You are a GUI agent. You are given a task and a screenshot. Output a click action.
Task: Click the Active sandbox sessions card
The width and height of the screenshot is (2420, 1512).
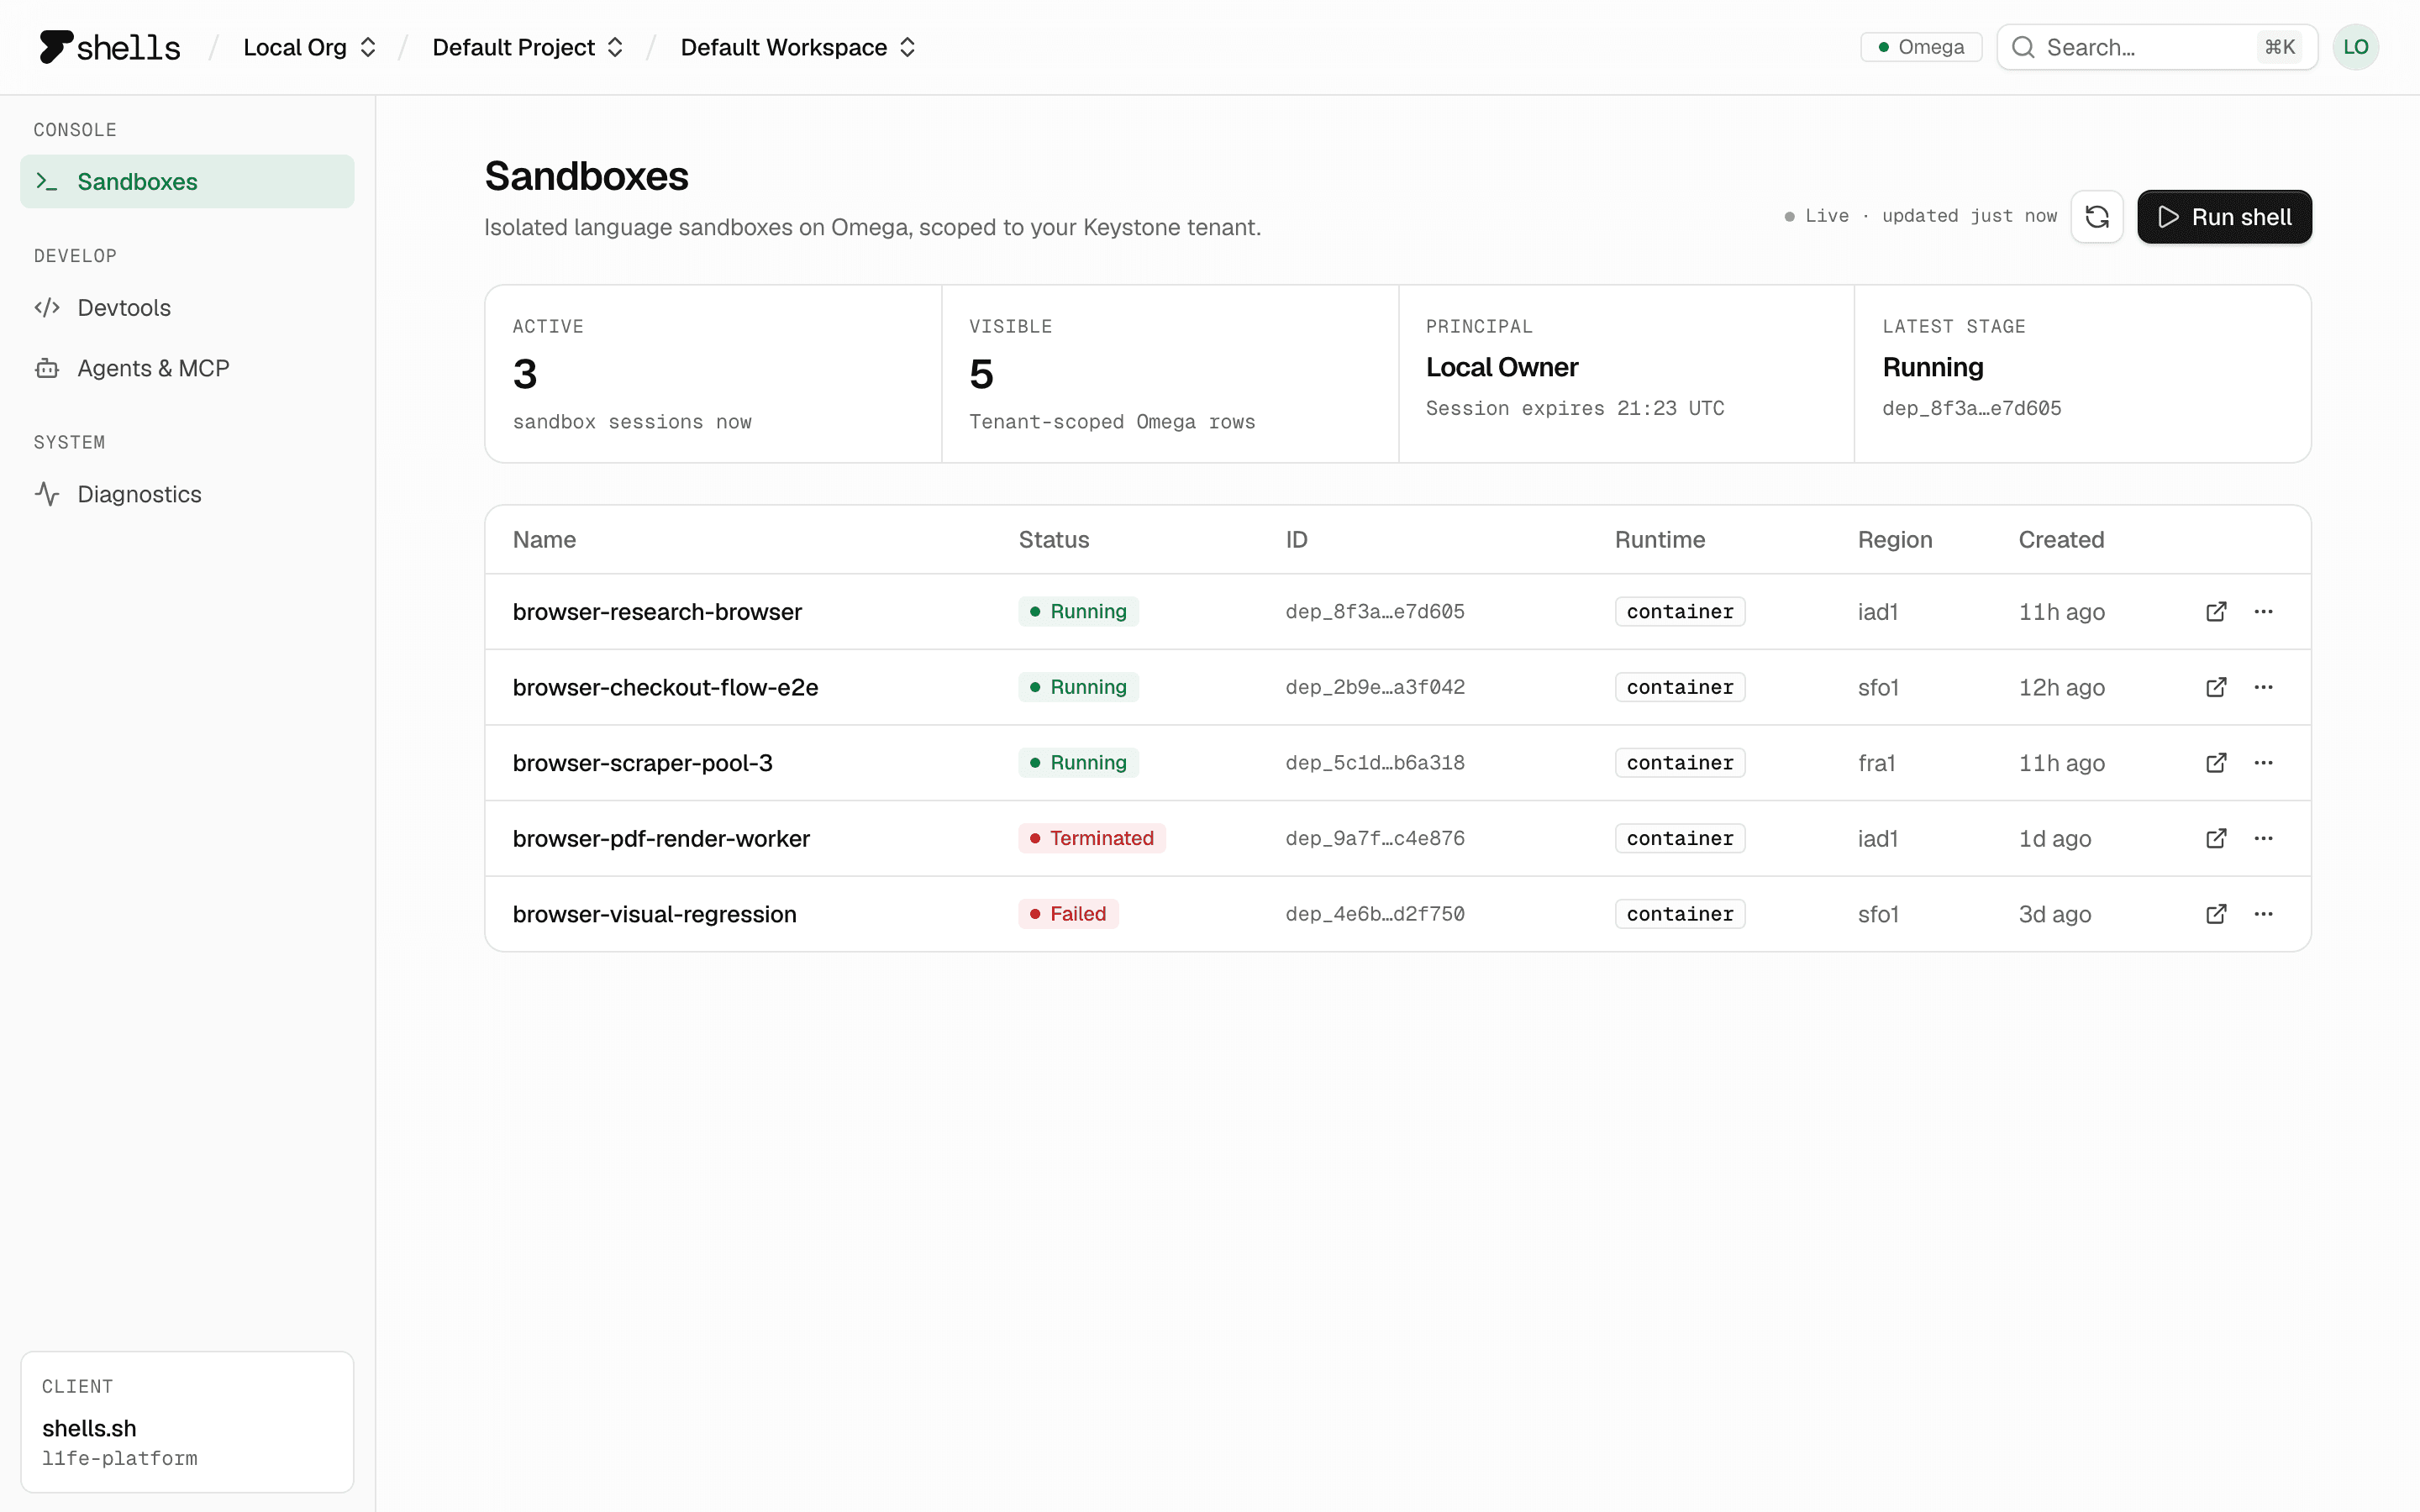click(713, 374)
